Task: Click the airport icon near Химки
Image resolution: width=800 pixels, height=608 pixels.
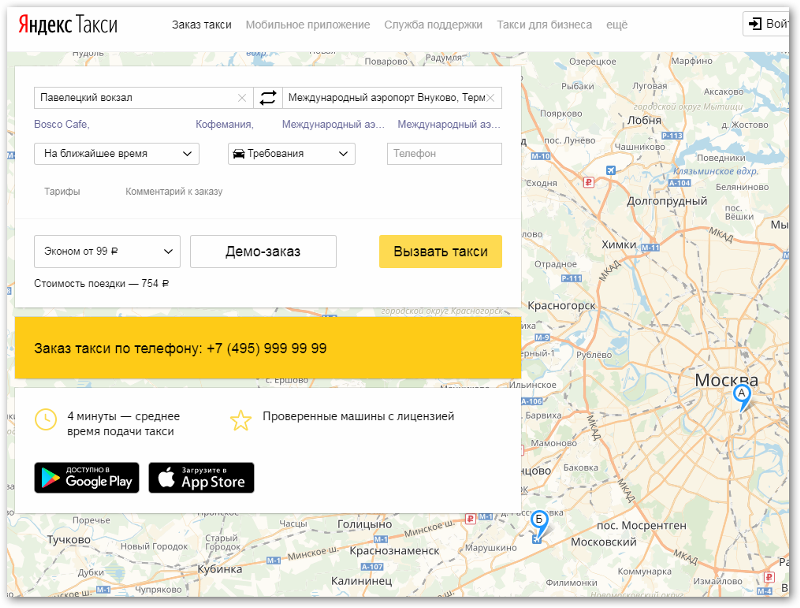Action: pos(611,170)
